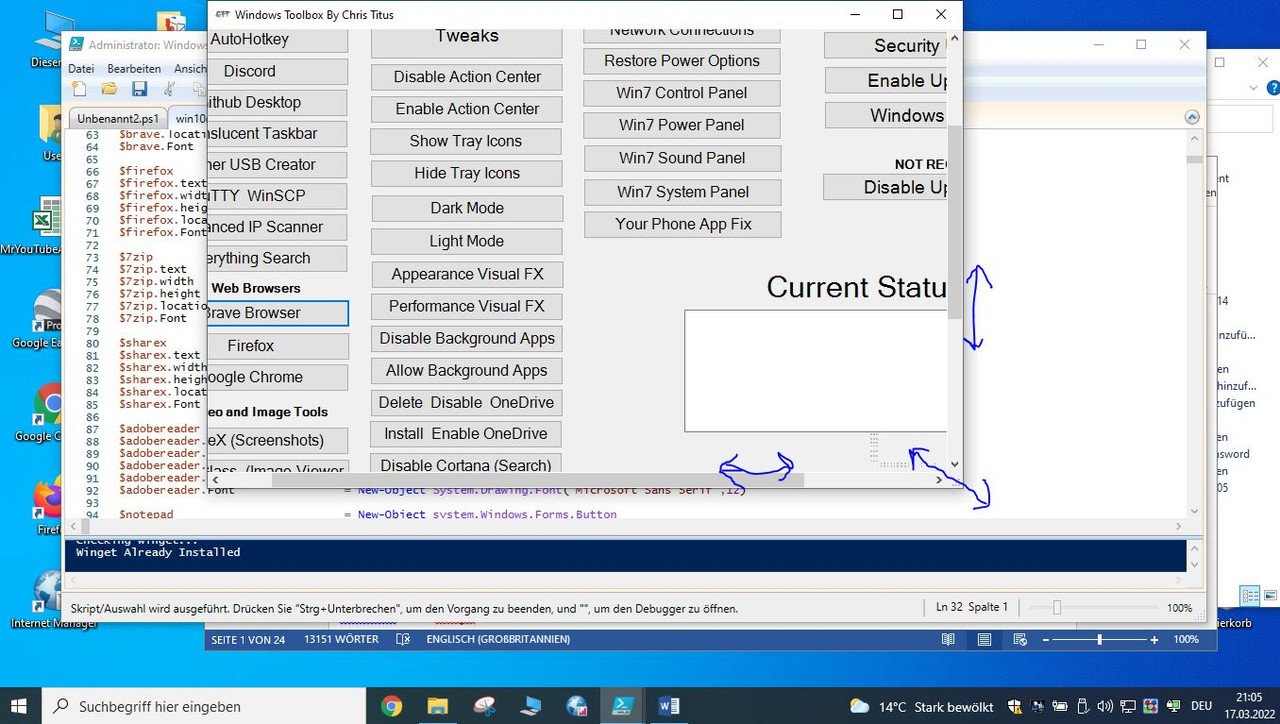Click the taskbar search box
The image size is (1280, 724).
205,706
